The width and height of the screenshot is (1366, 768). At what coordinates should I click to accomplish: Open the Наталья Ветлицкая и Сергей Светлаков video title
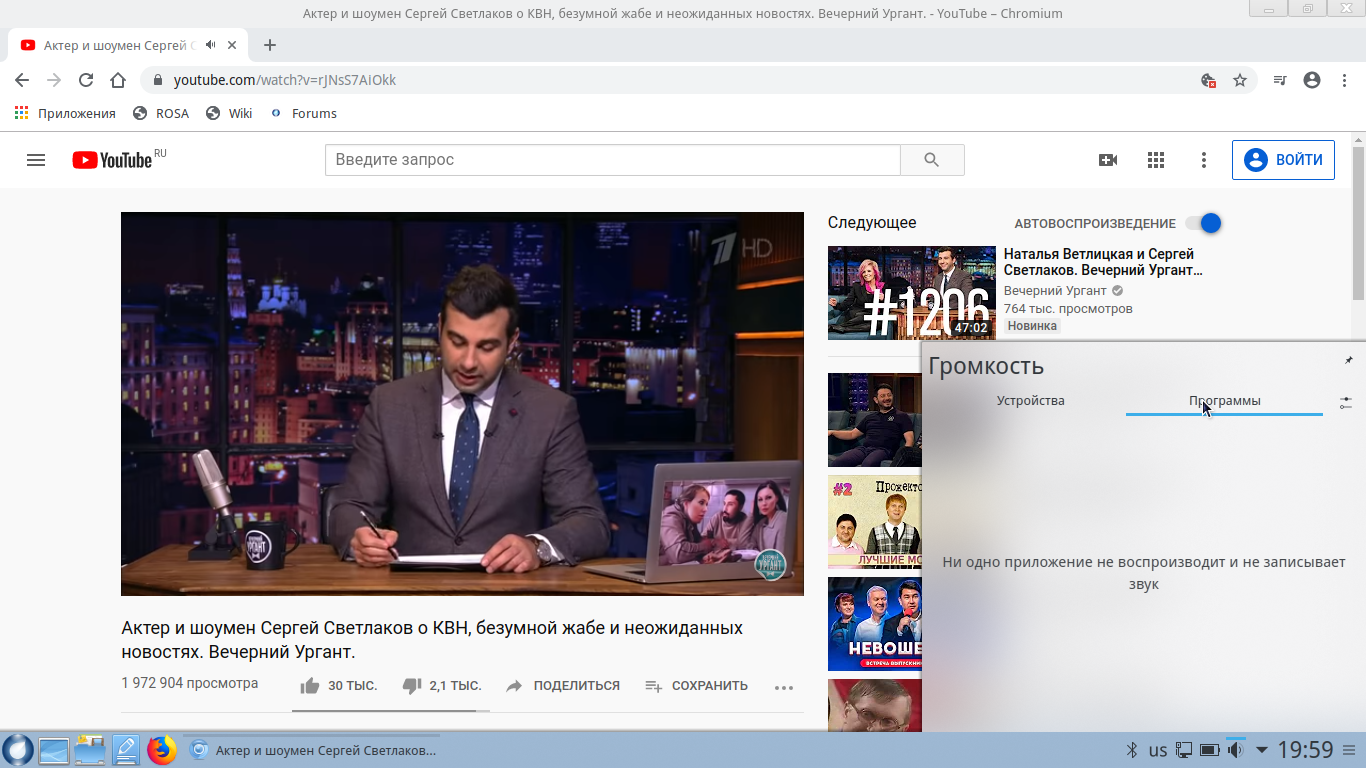1103,262
